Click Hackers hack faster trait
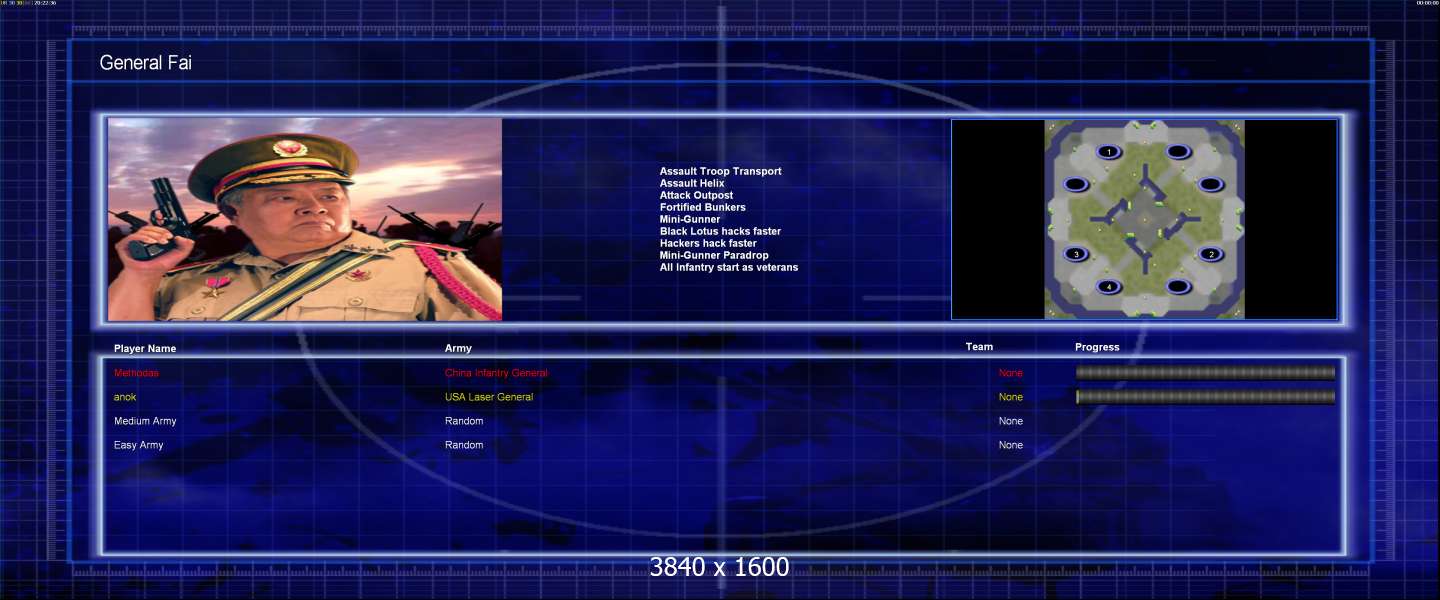This screenshot has height=600, width=1440. point(708,243)
